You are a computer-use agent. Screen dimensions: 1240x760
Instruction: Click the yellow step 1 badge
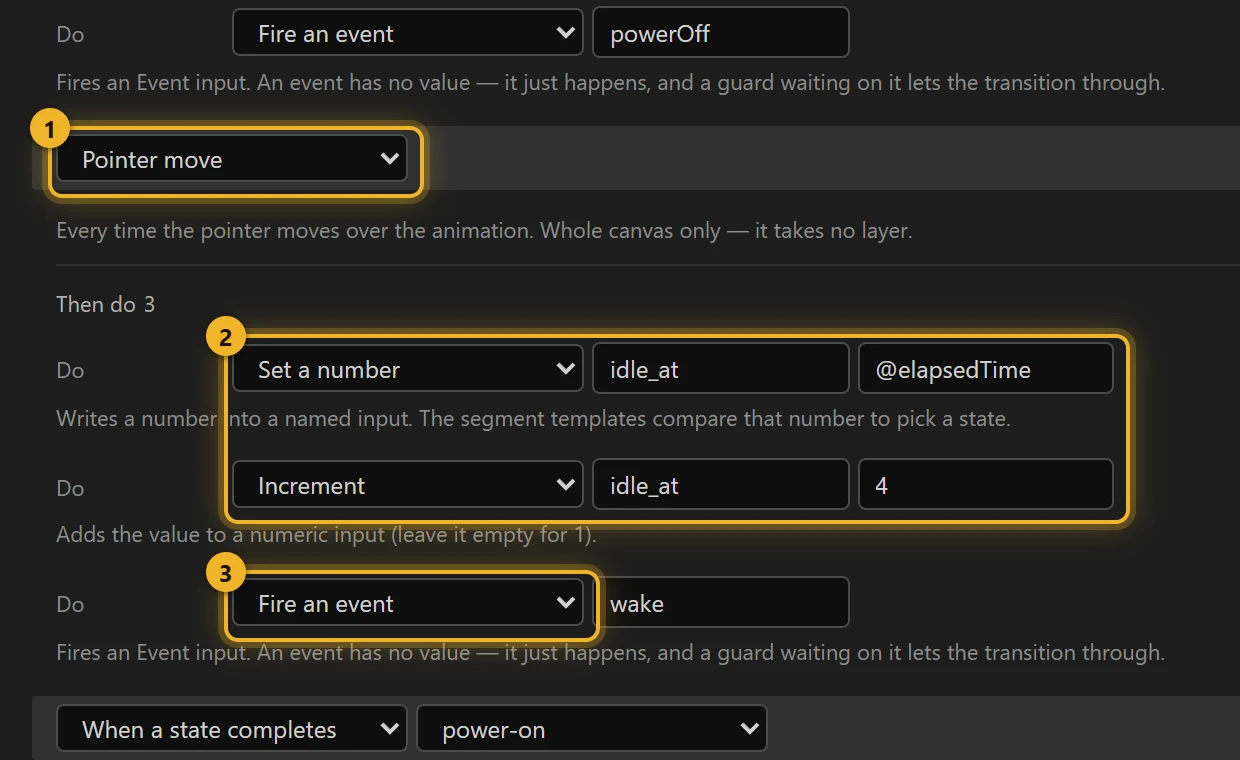49,129
